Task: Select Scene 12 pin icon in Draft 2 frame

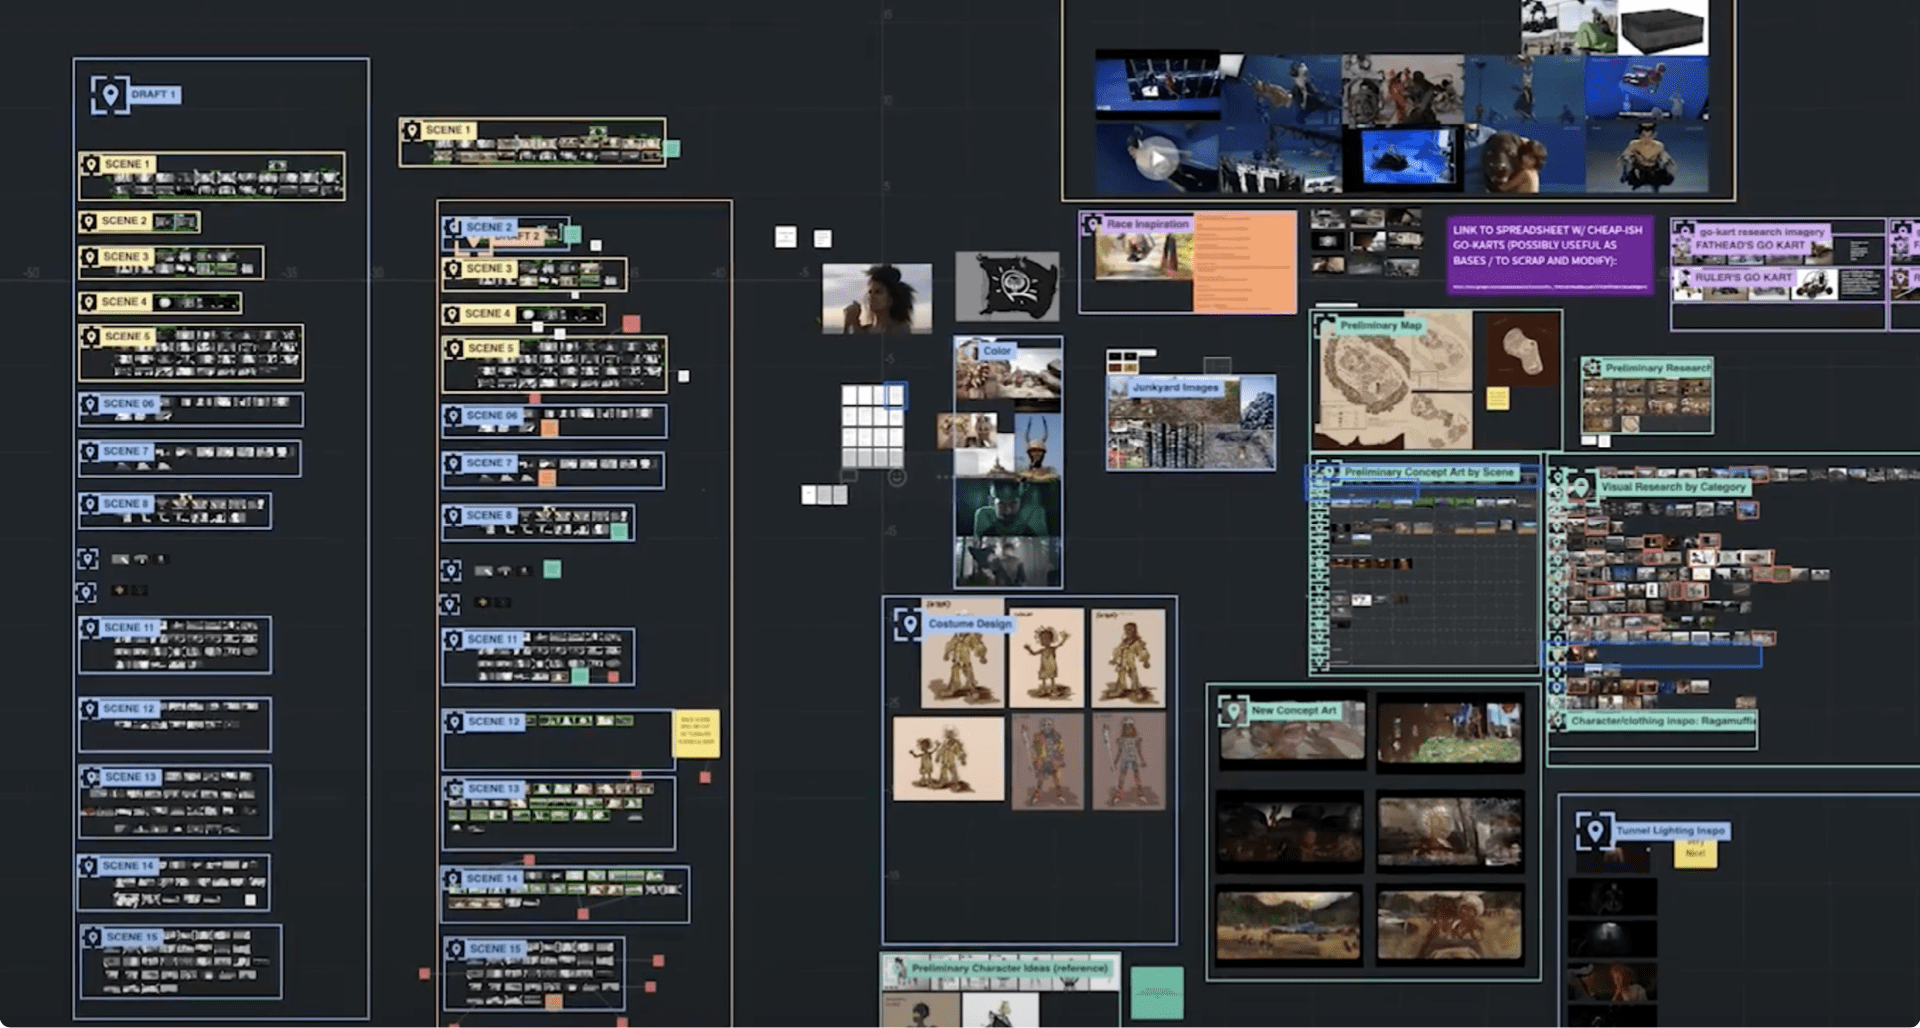Action: (456, 722)
